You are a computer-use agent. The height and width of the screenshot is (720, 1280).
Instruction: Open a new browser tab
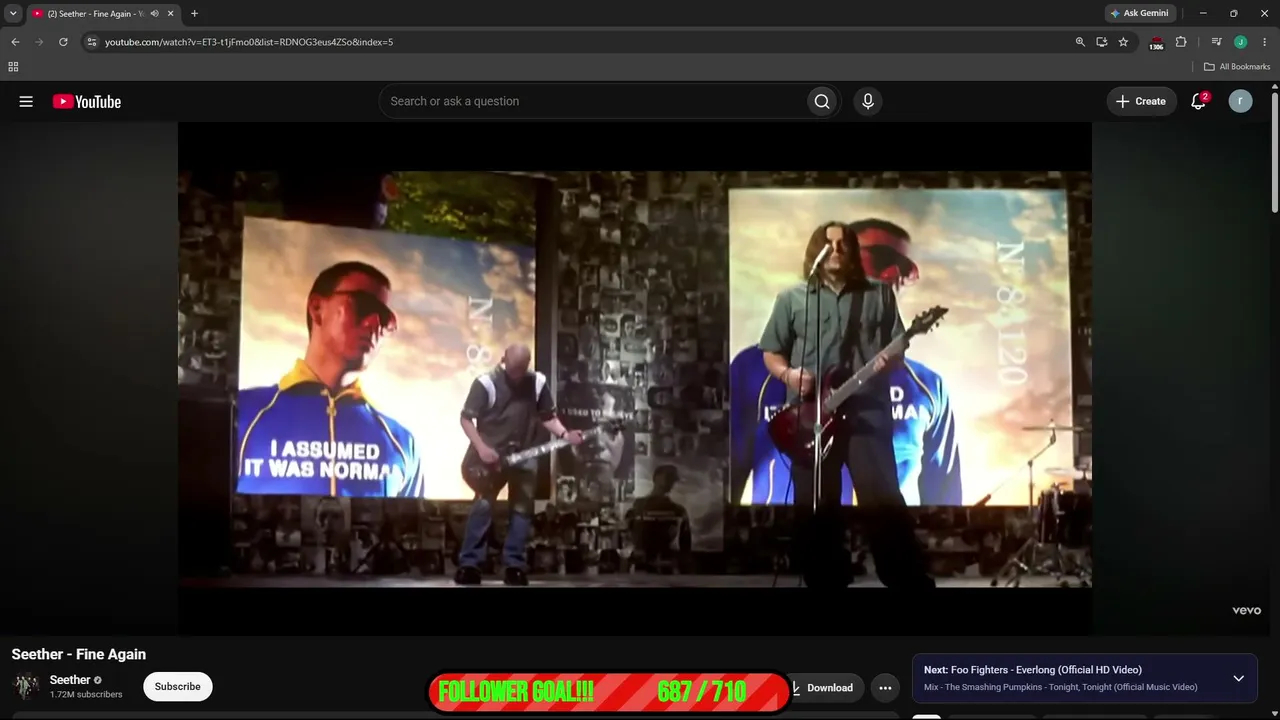194,14
